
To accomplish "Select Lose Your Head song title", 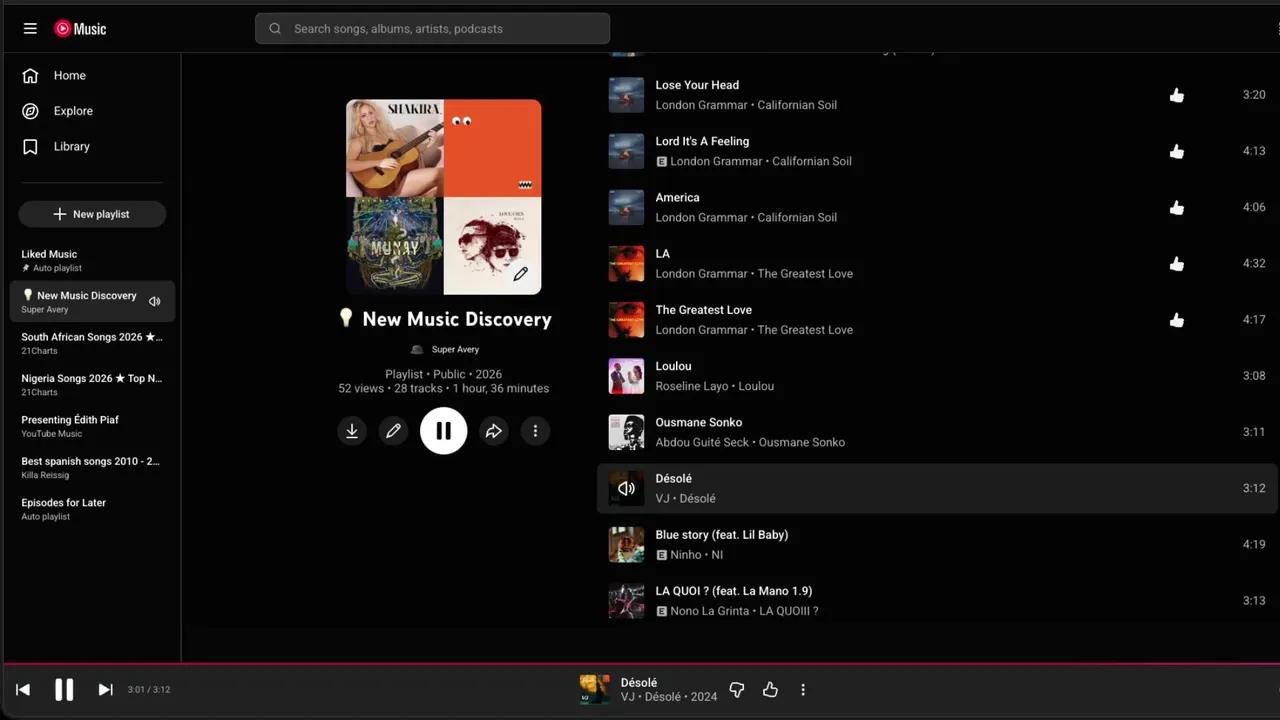I will click(697, 85).
